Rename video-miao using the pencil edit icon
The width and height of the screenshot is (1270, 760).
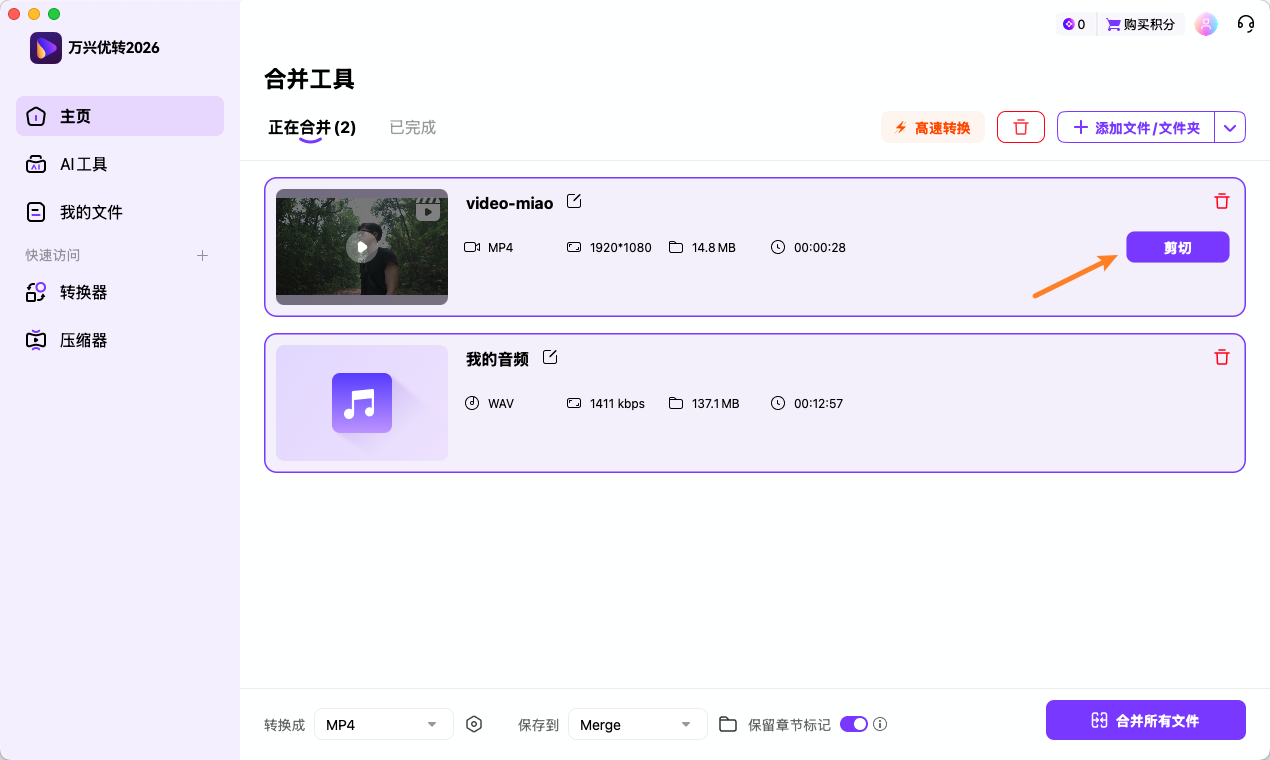(x=574, y=201)
